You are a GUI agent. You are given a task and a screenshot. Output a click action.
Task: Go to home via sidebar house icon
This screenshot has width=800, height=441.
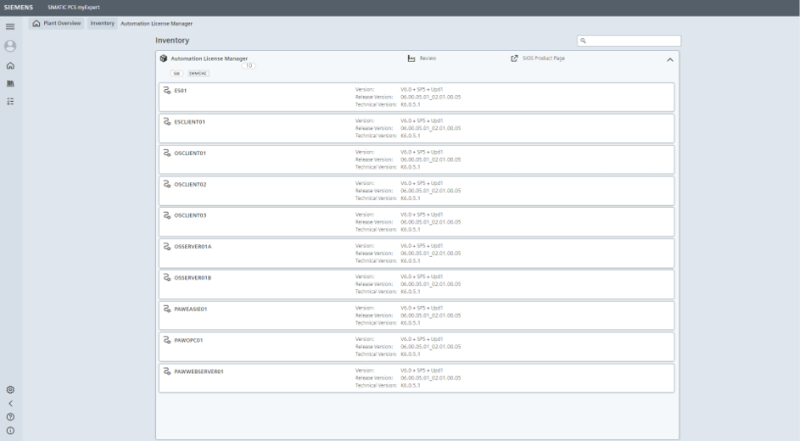tap(10, 66)
